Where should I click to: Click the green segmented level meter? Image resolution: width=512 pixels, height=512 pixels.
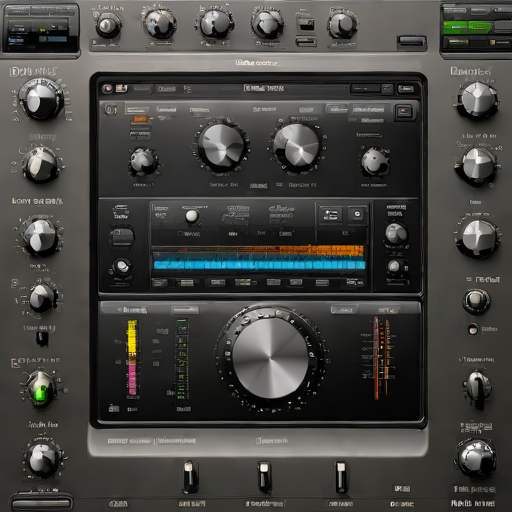coord(182,359)
